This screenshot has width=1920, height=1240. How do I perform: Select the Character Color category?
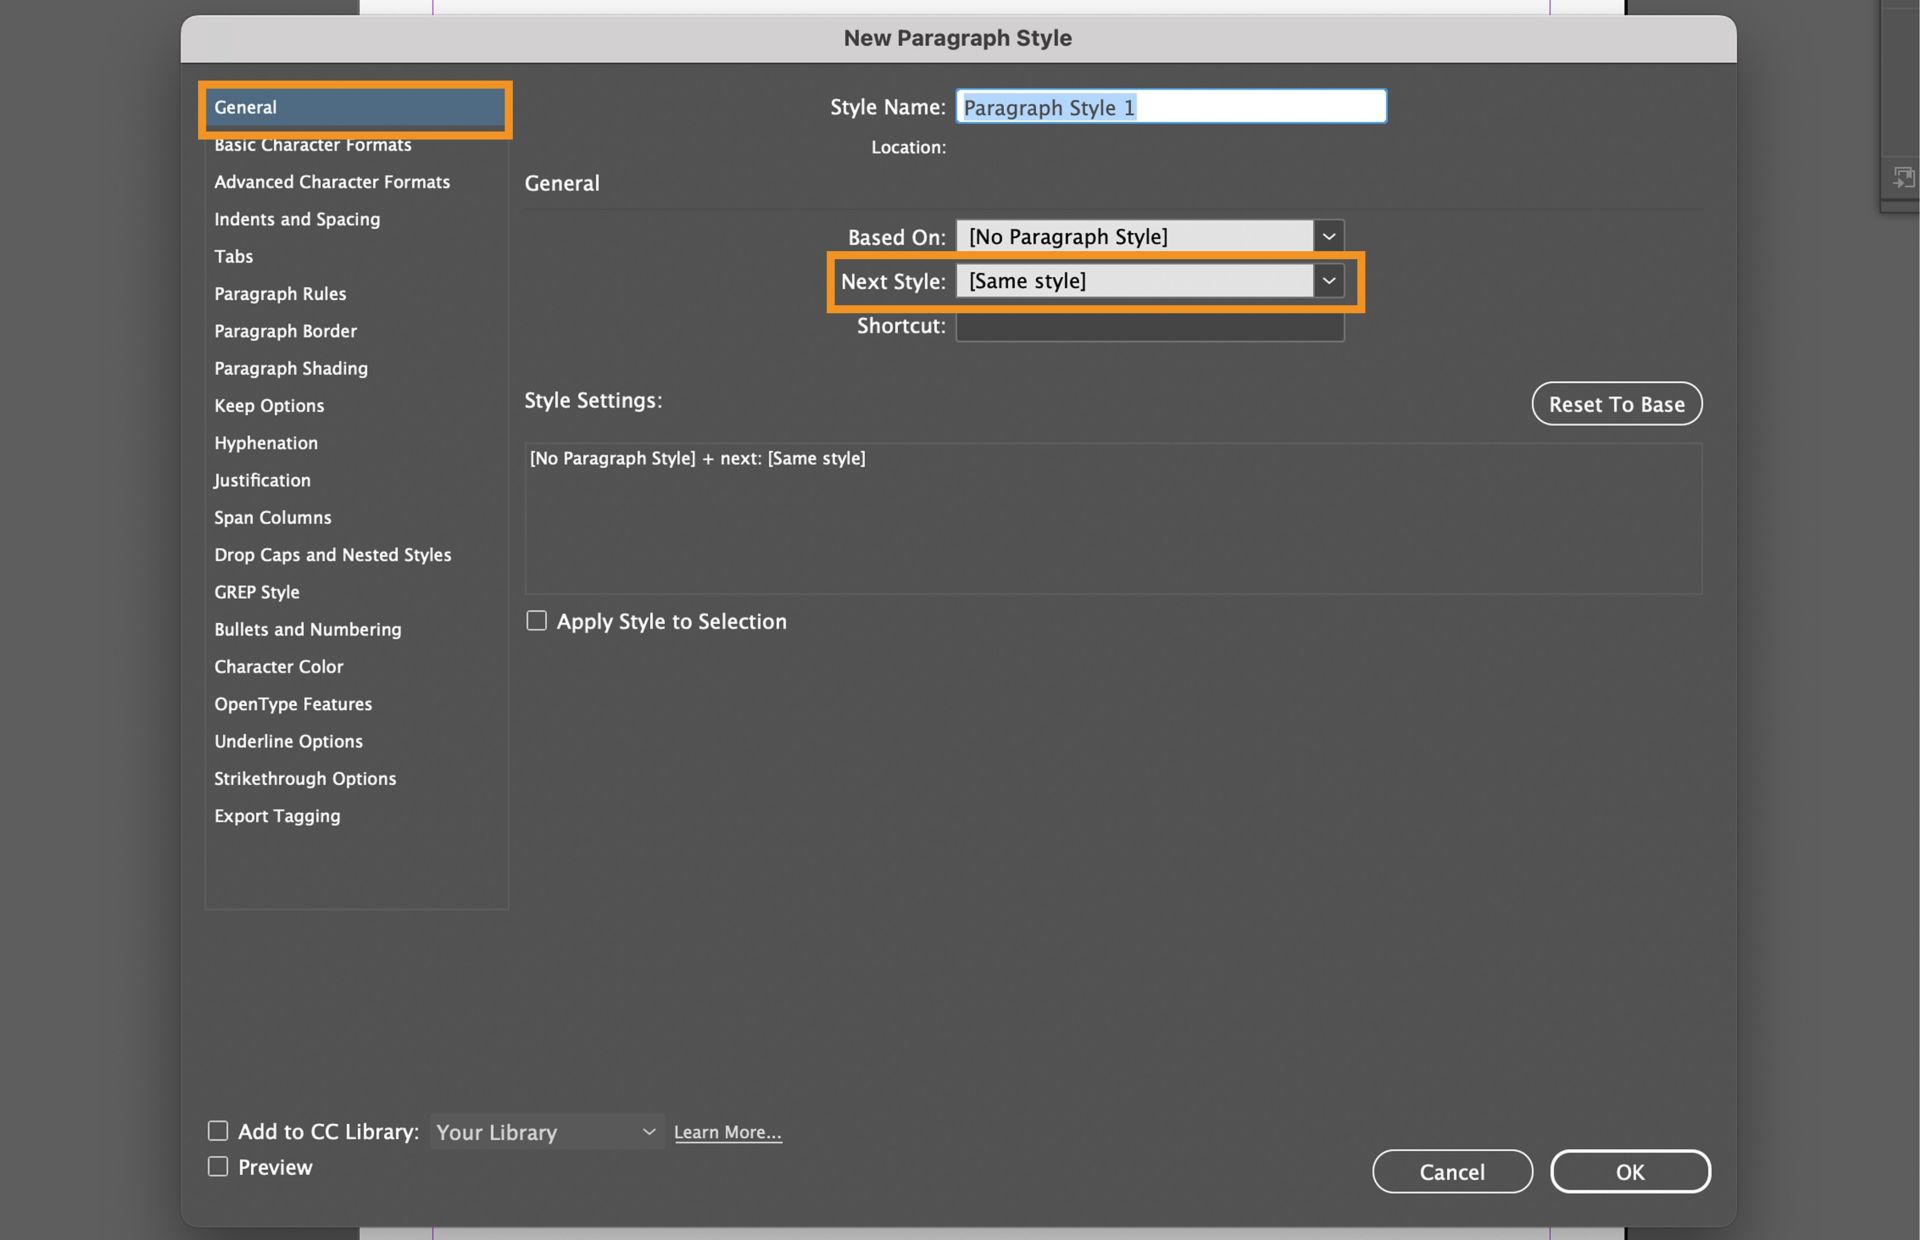click(278, 667)
